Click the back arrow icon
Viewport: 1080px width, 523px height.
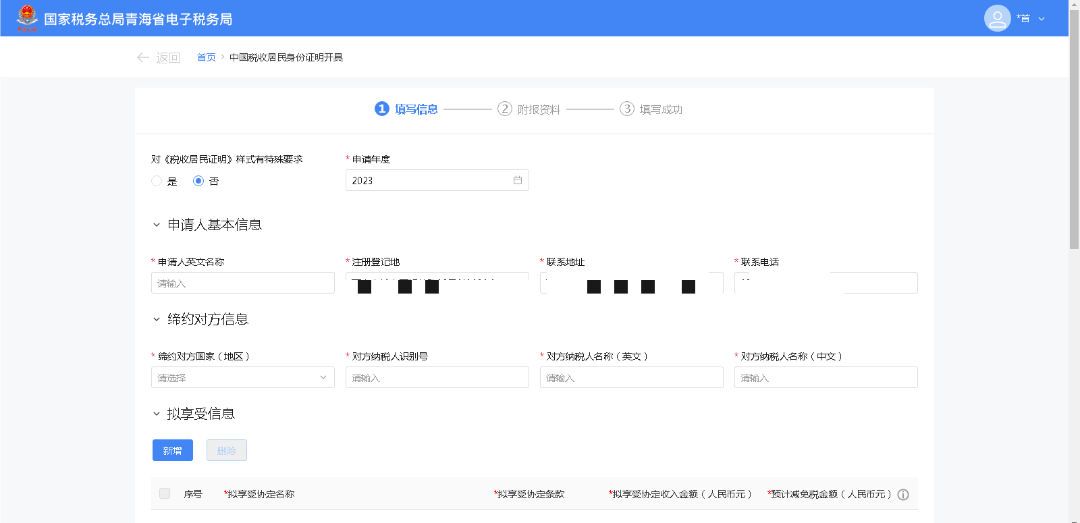pyautogui.click(x=143, y=57)
